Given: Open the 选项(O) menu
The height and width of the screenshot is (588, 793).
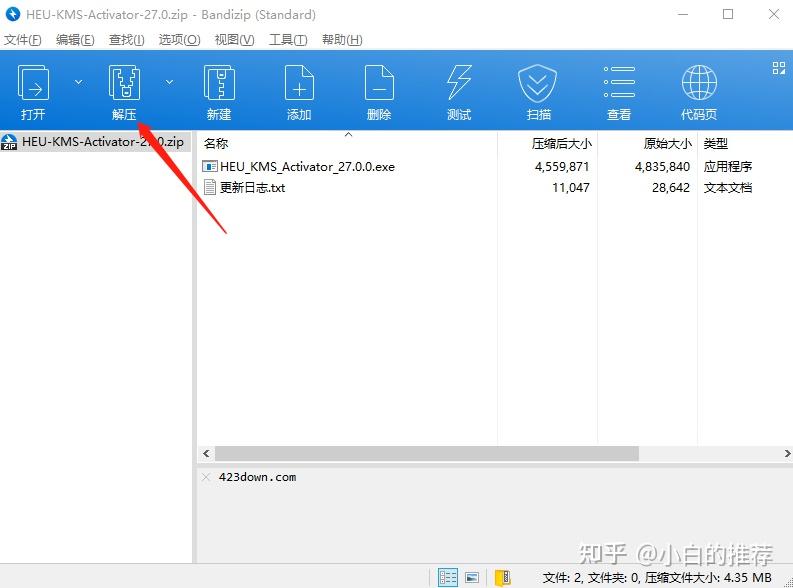Looking at the screenshot, I should click(180, 39).
